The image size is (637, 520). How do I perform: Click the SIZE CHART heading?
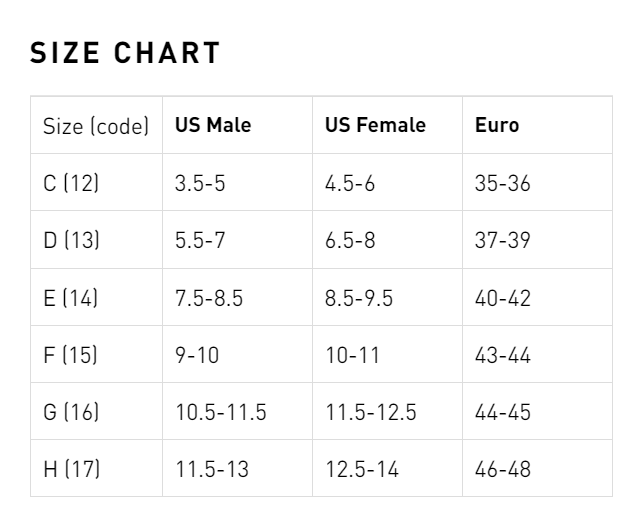pos(125,53)
